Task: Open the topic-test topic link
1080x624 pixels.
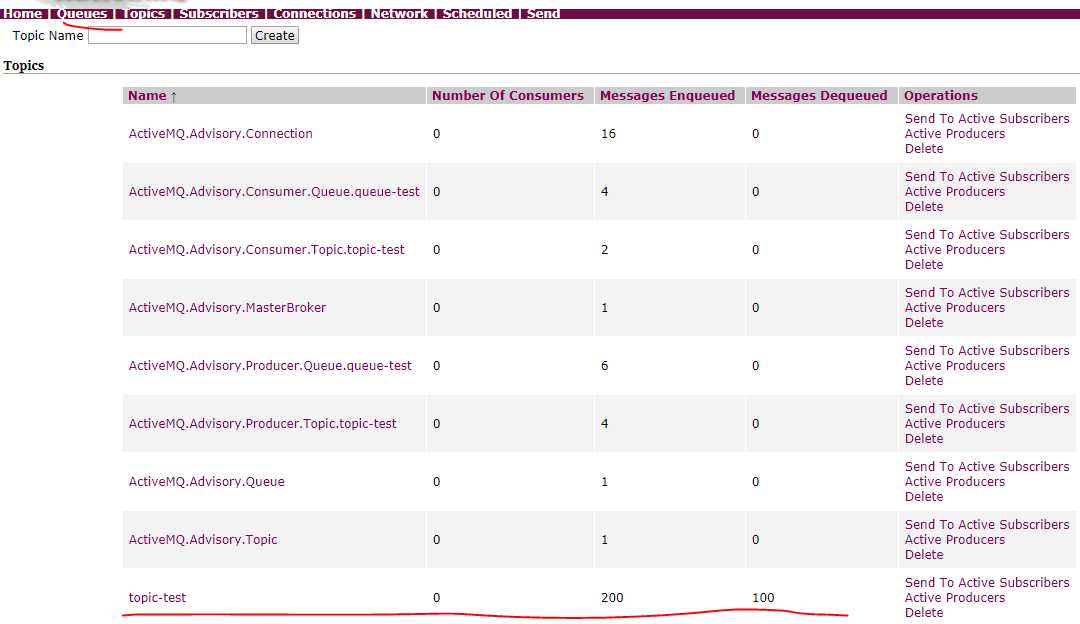Action: click(157, 597)
